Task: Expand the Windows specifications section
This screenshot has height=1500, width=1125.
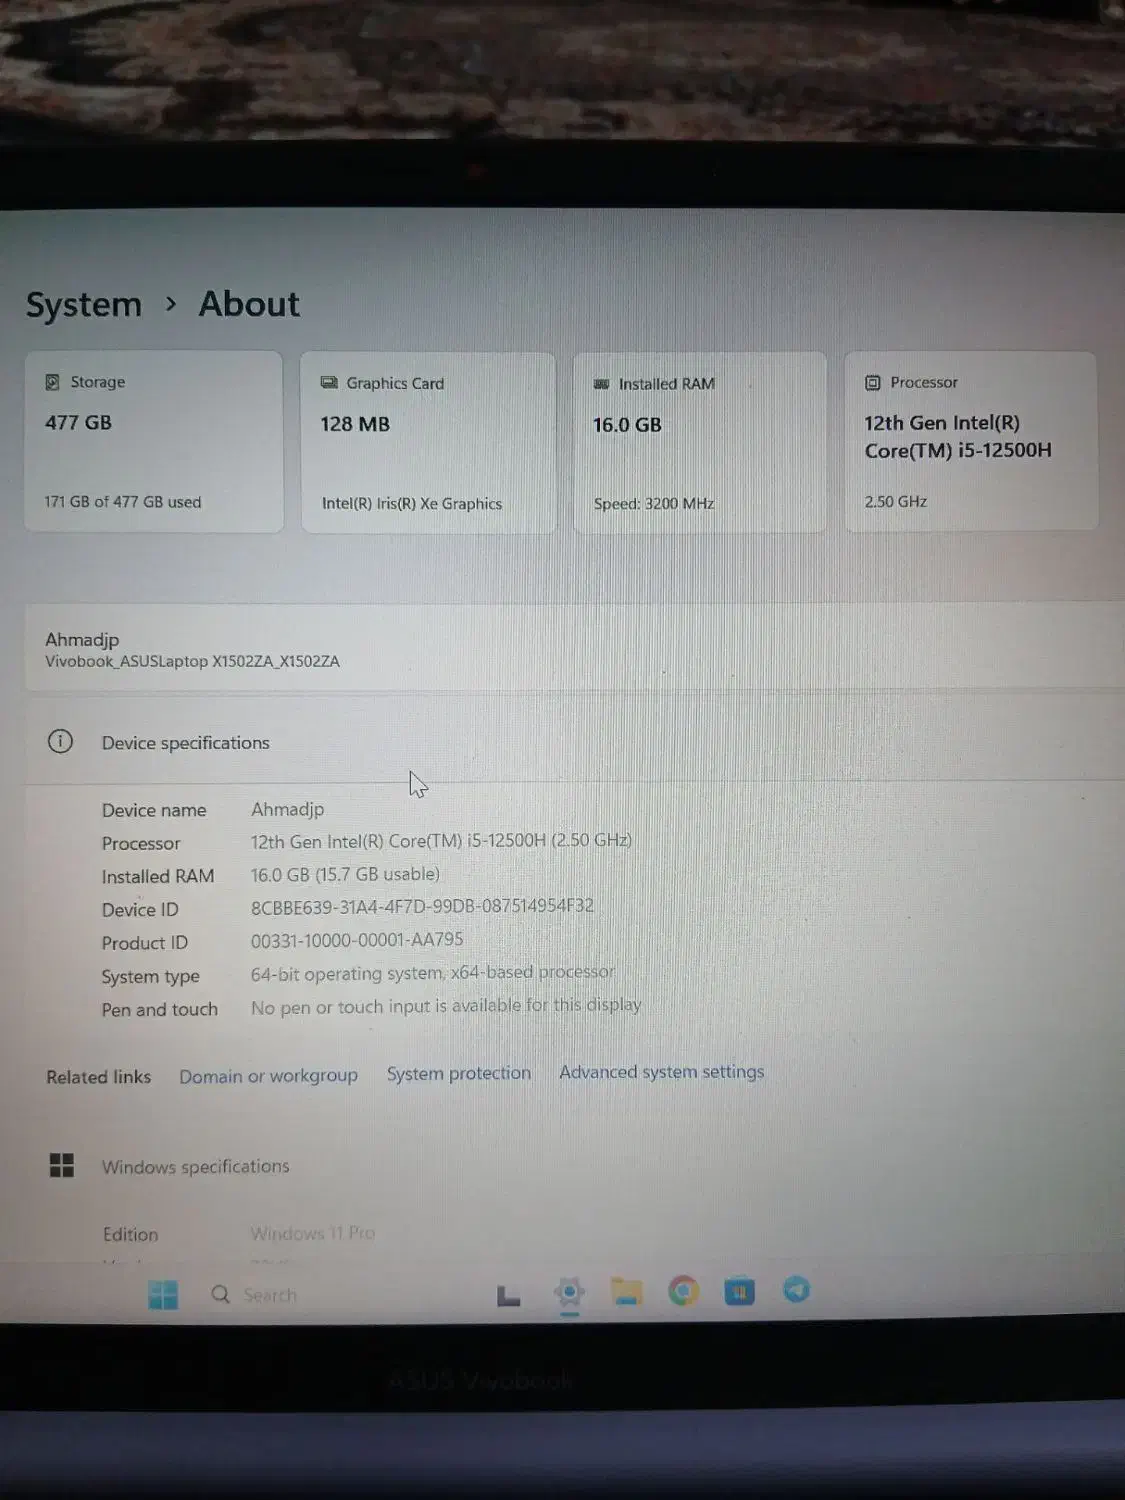Action: point(195,1166)
